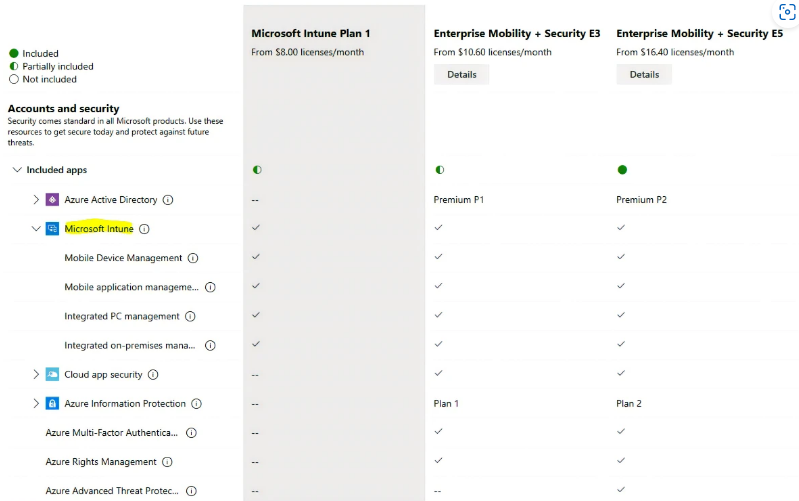The image size is (799, 501).
Task: Show info for Azure Advanced Threat Protection
Action: click(191, 491)
